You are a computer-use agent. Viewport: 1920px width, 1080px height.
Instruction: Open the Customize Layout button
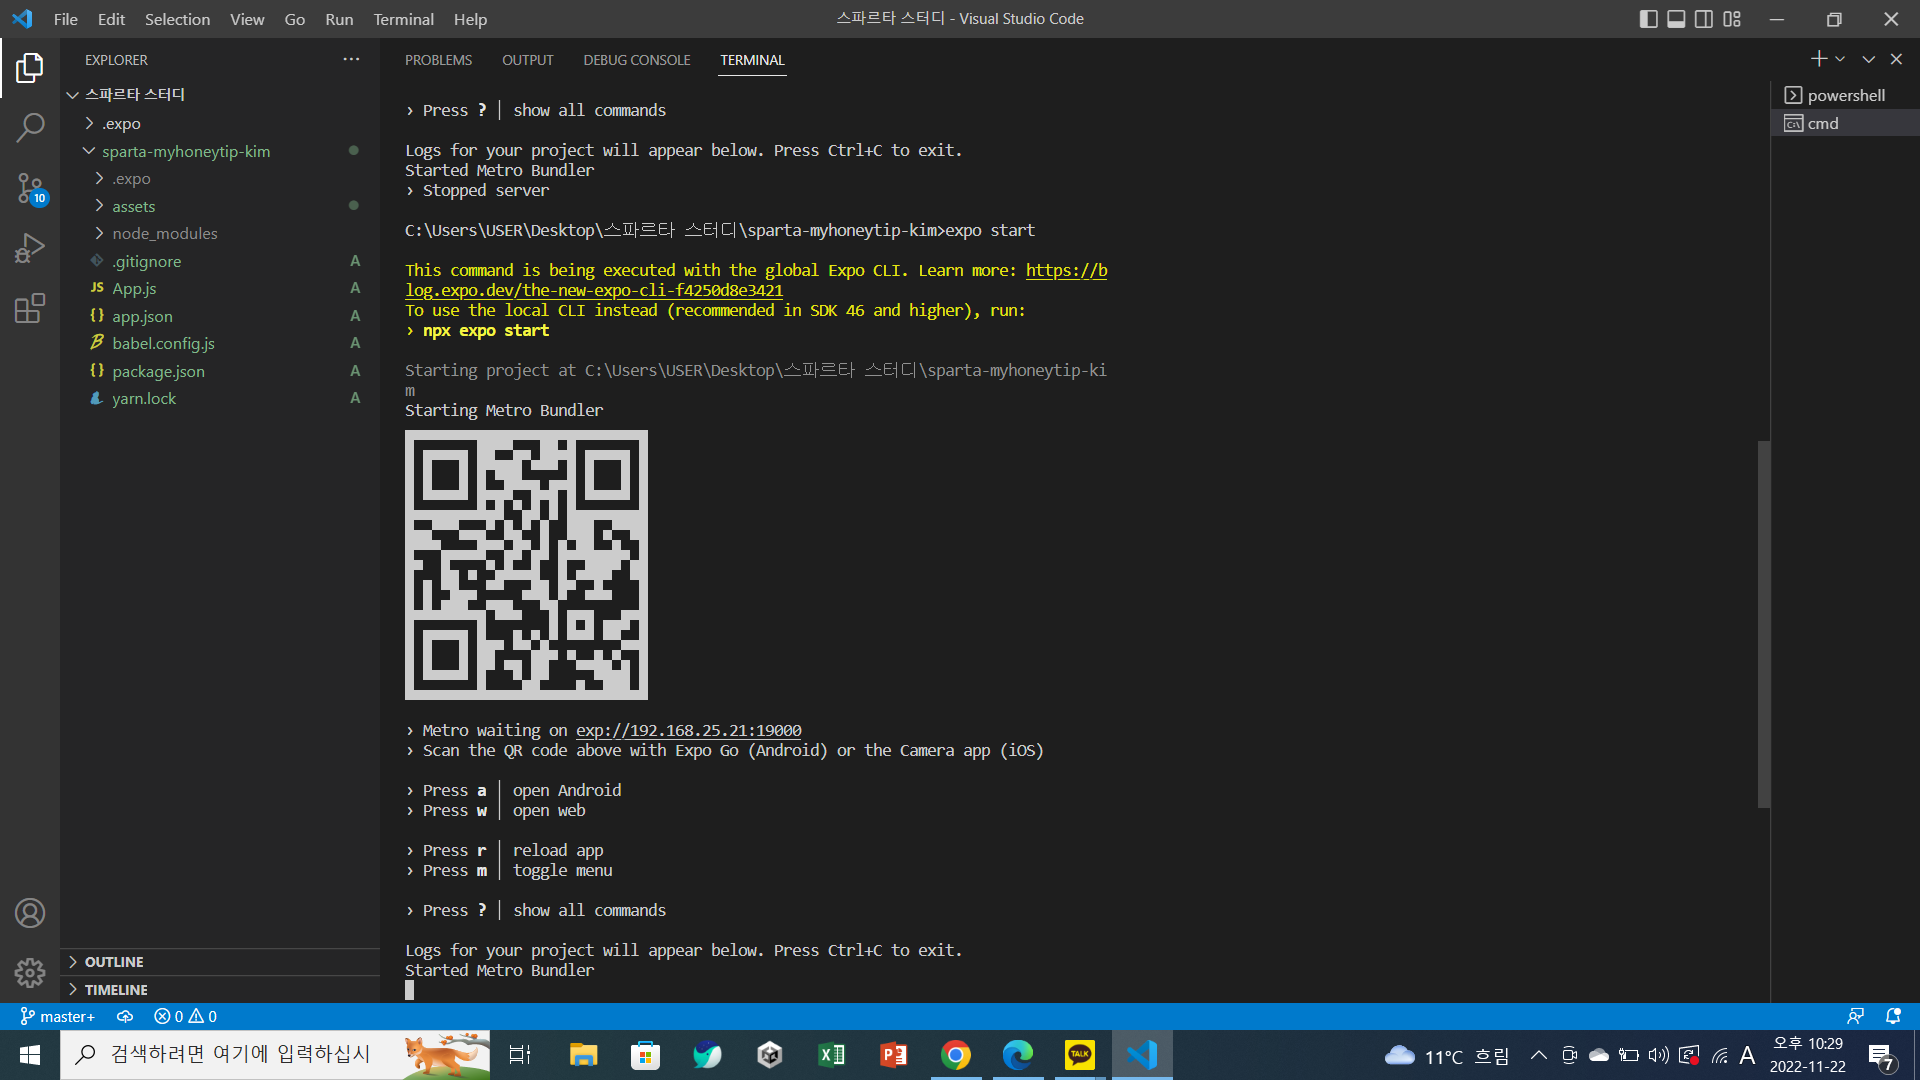pyautogui.click(x=1732, y=19)
